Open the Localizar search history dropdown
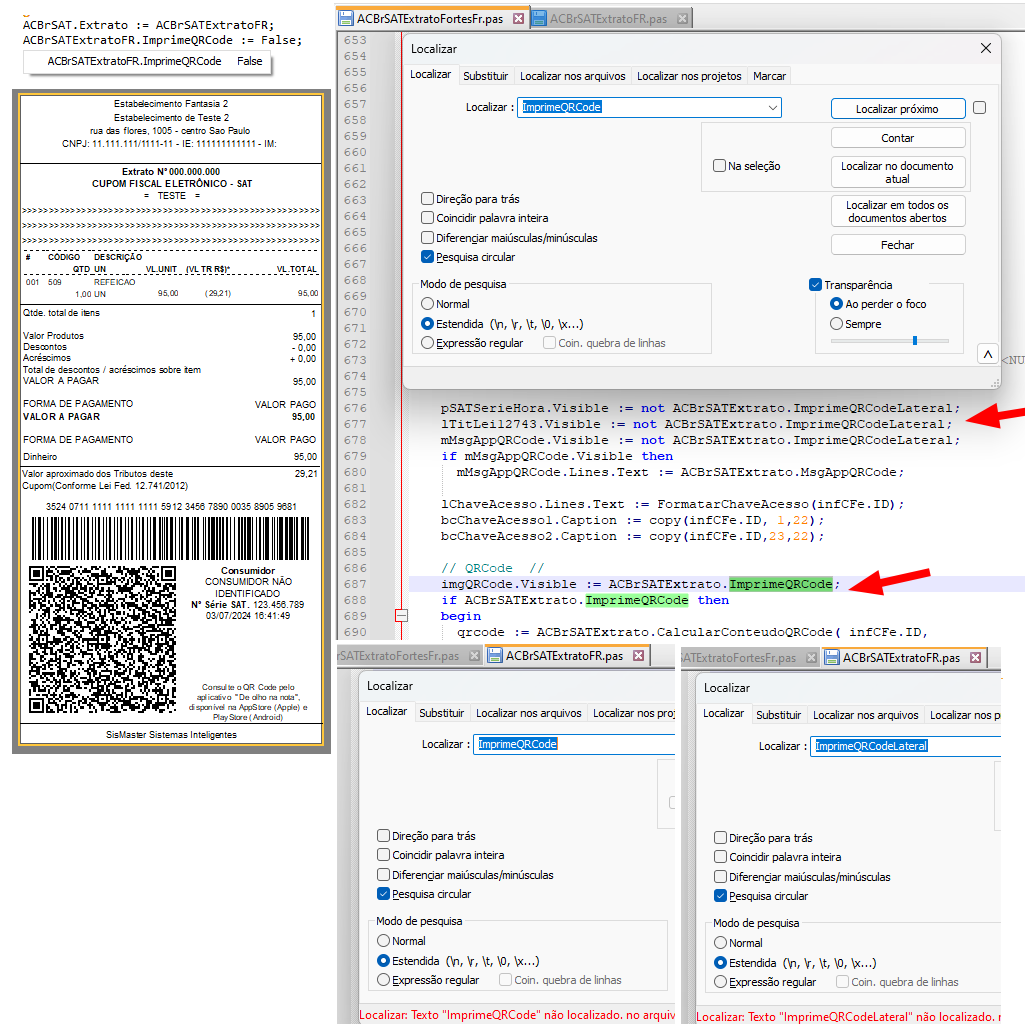This screenshot has width=1025, height=1024. [773, 107]
